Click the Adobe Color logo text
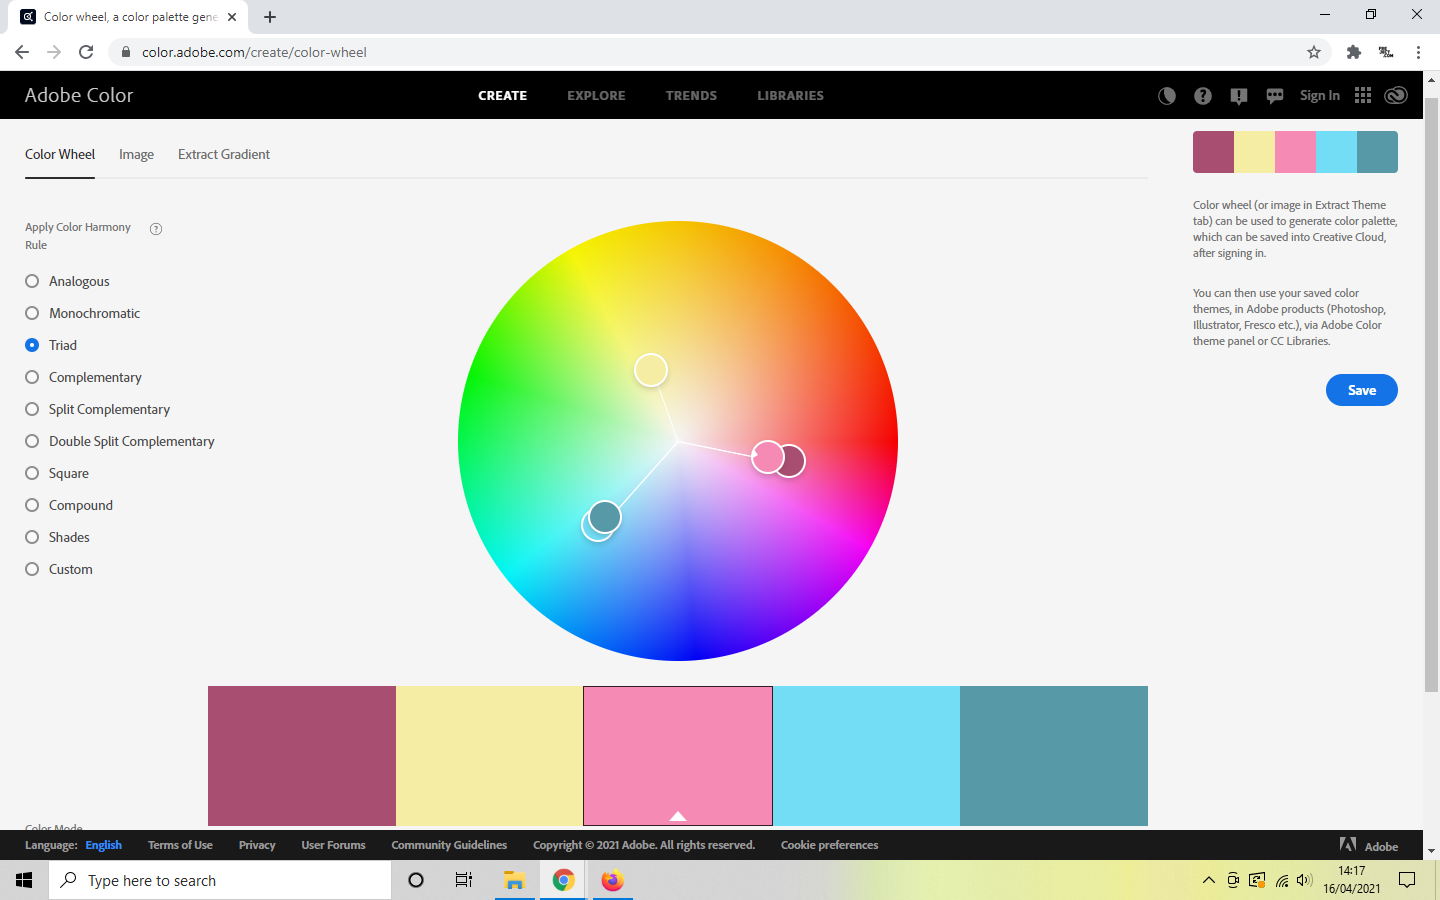 click(79, 95)
